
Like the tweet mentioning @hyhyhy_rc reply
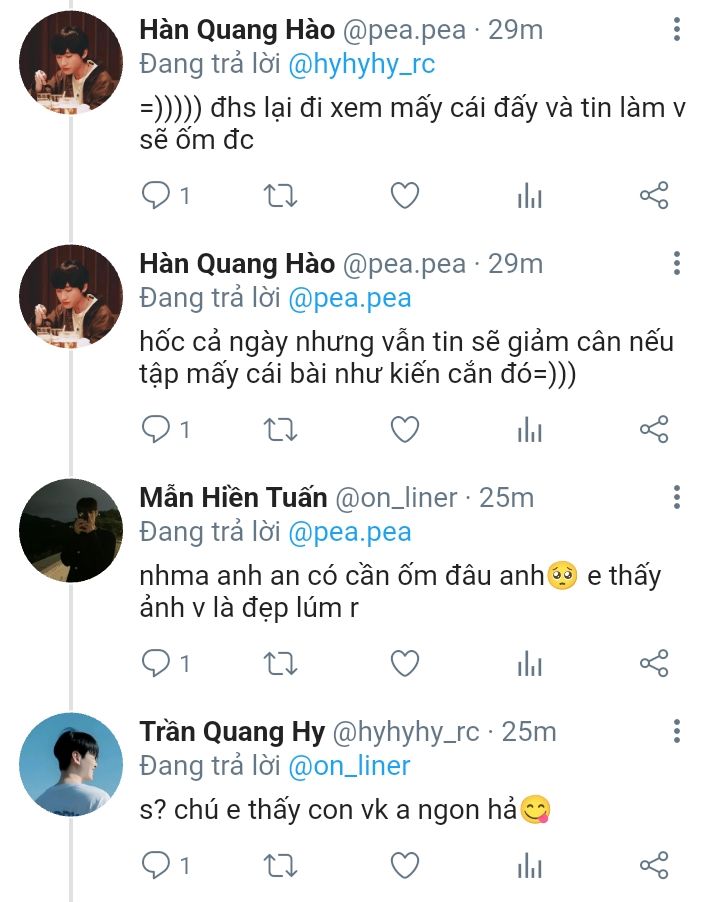coord(404,195)
